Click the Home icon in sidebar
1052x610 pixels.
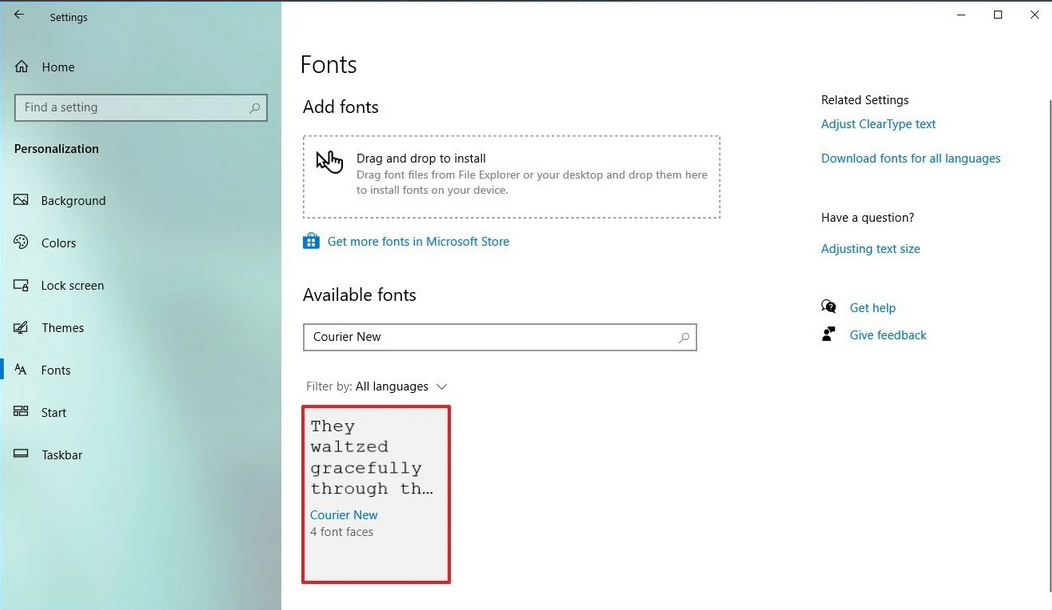click(x=21, y=67)
